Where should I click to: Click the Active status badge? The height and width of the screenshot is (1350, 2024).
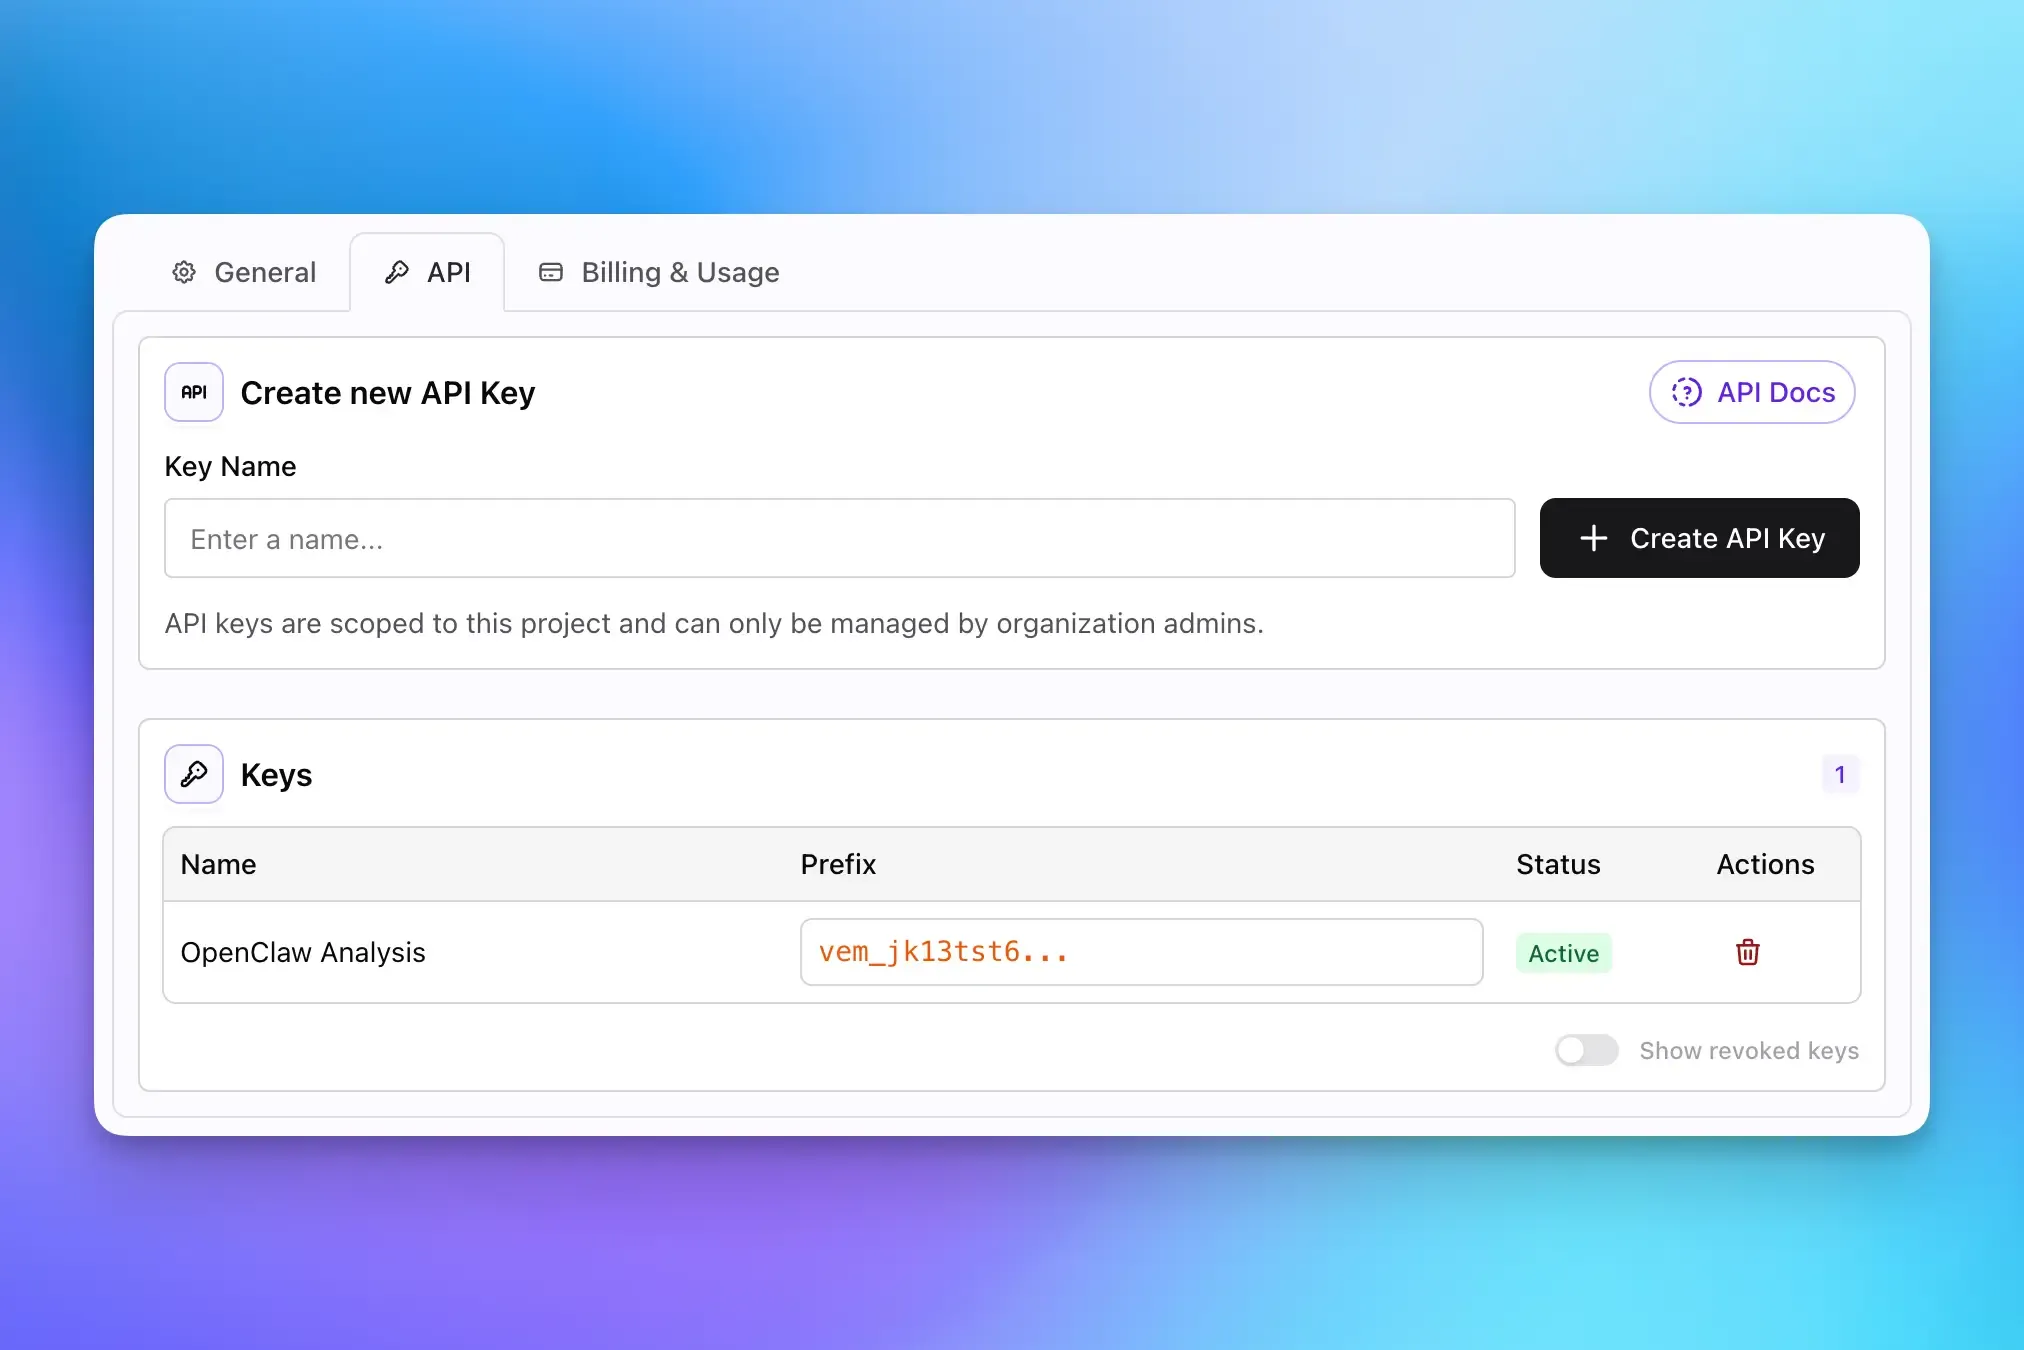click(x=1562, y=952)
